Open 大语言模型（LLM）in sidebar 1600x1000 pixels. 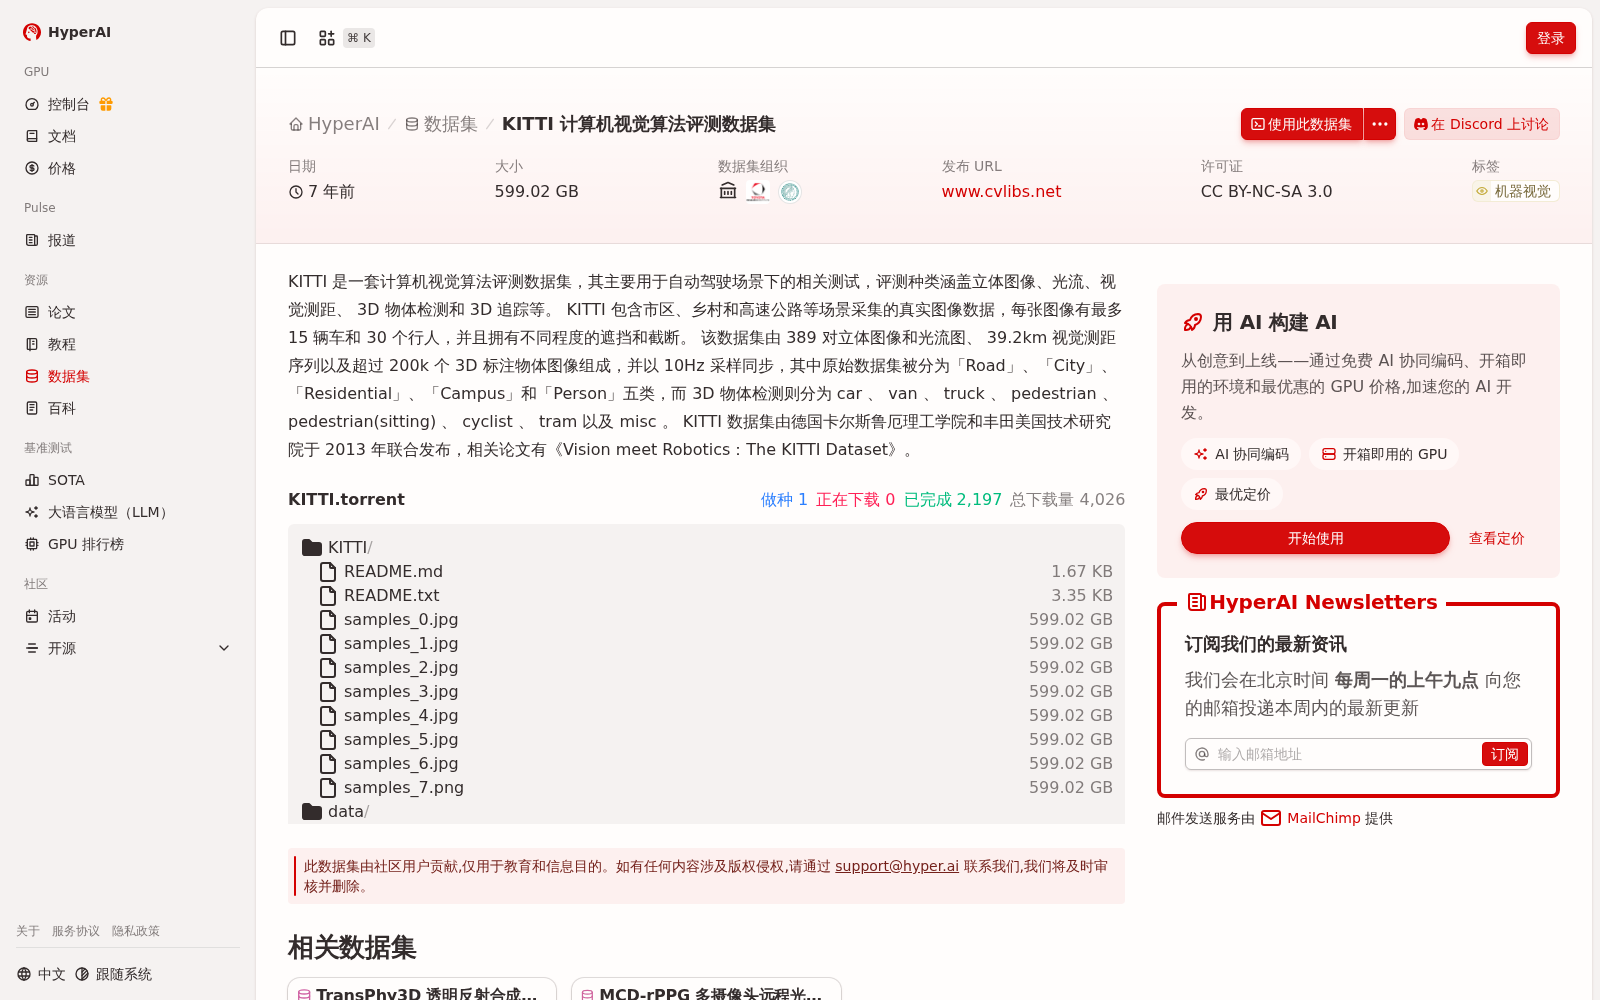pos(128,512)
